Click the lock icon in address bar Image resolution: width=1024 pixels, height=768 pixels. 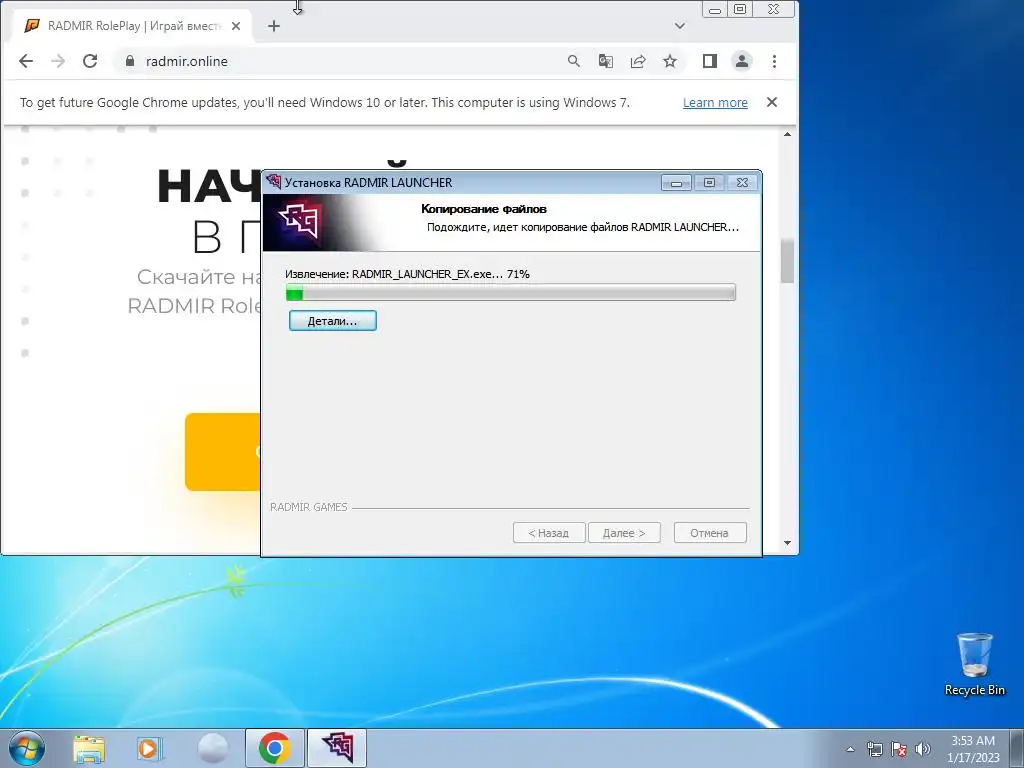point(129,61)
